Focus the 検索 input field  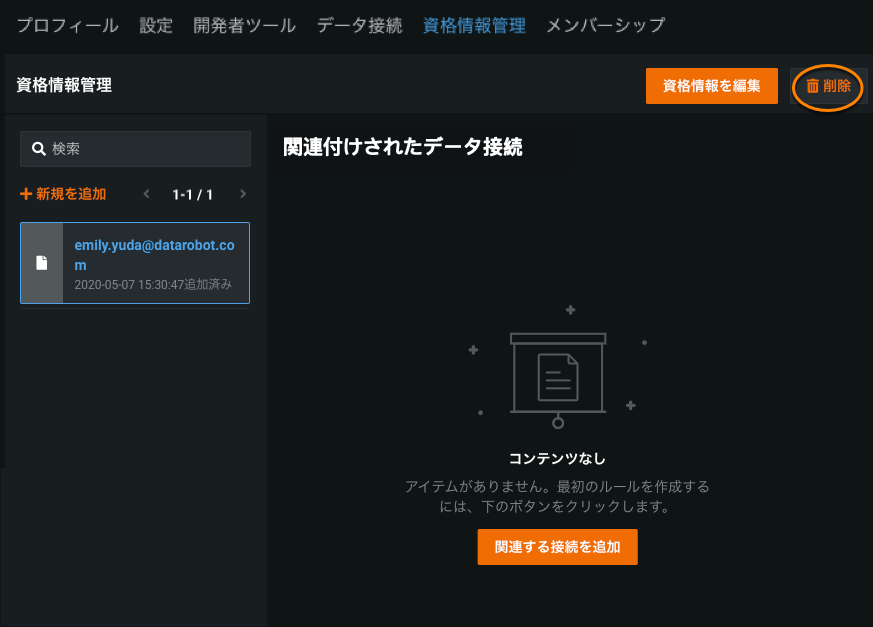[x=145, y=149]
